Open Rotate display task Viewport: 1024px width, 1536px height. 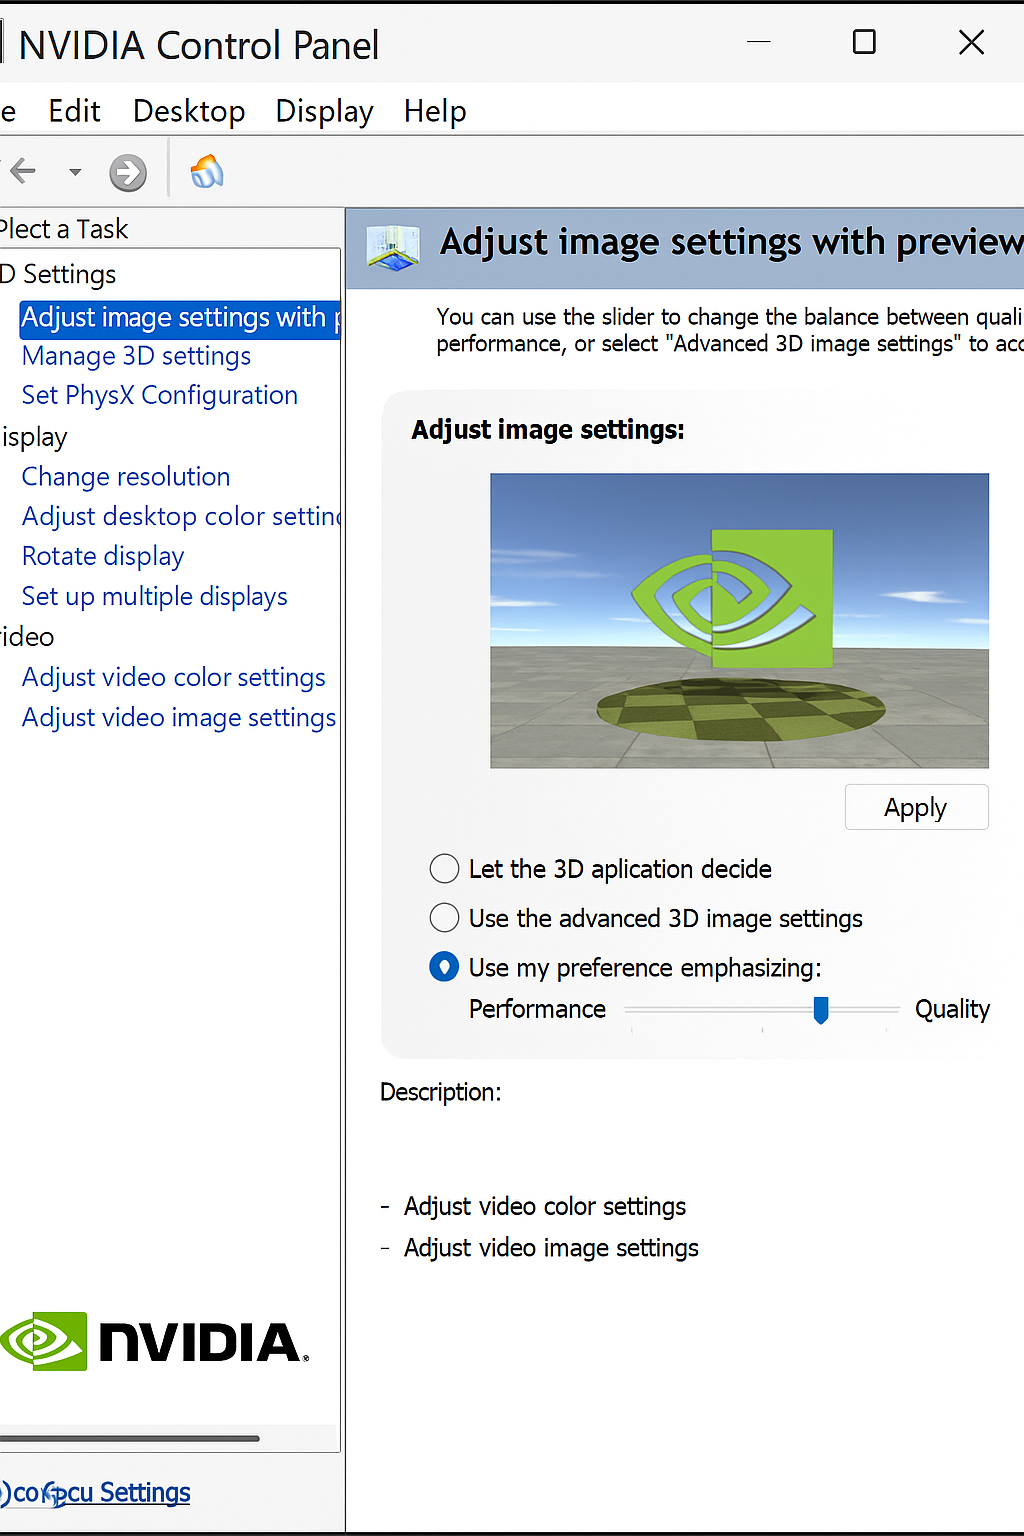click(103, 556)
